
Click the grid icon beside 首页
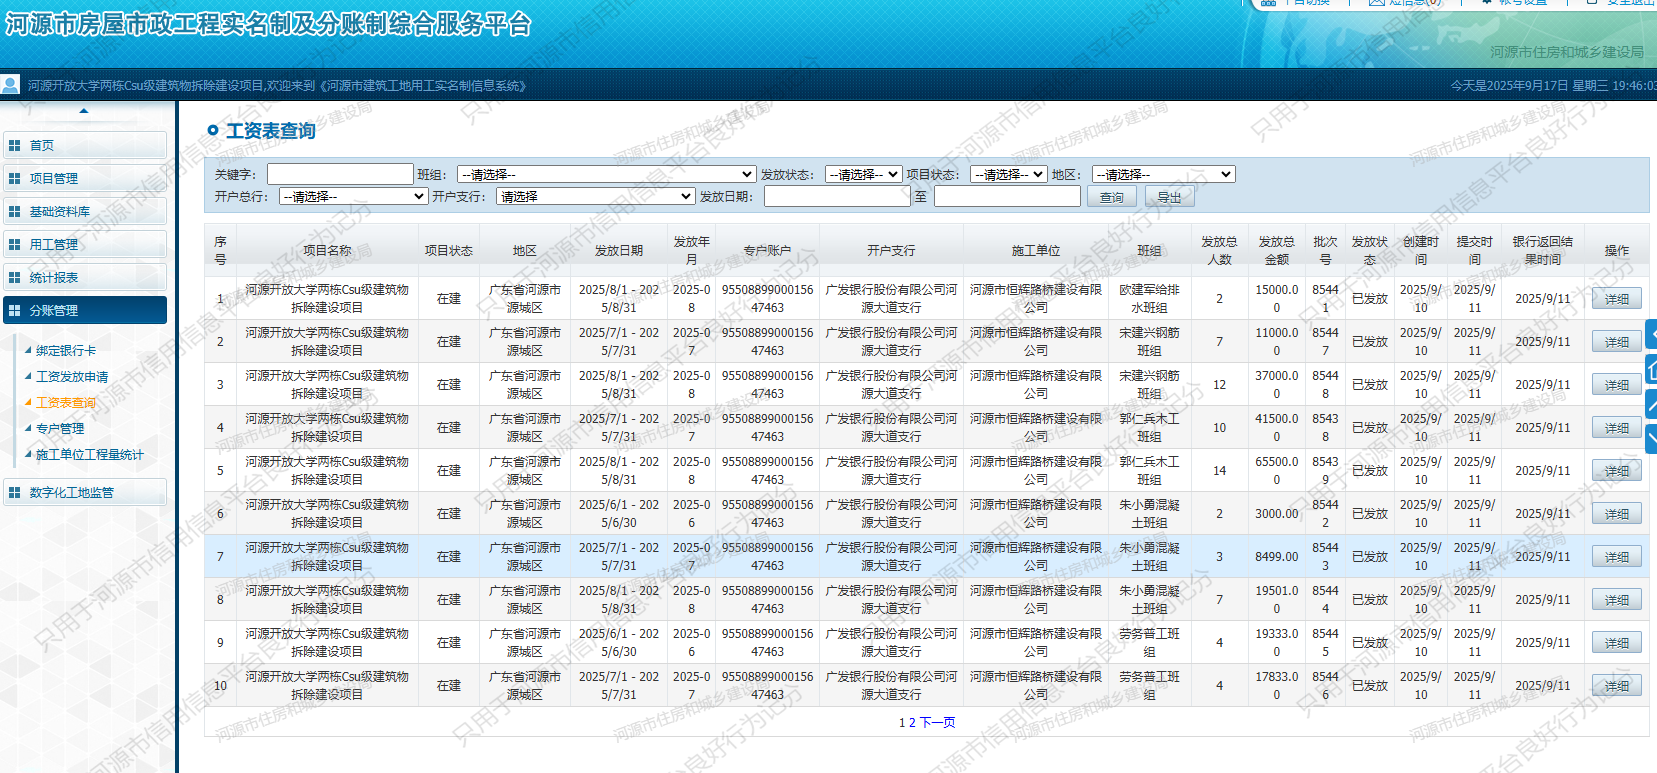pyautogui.click(x=14, y=146)
